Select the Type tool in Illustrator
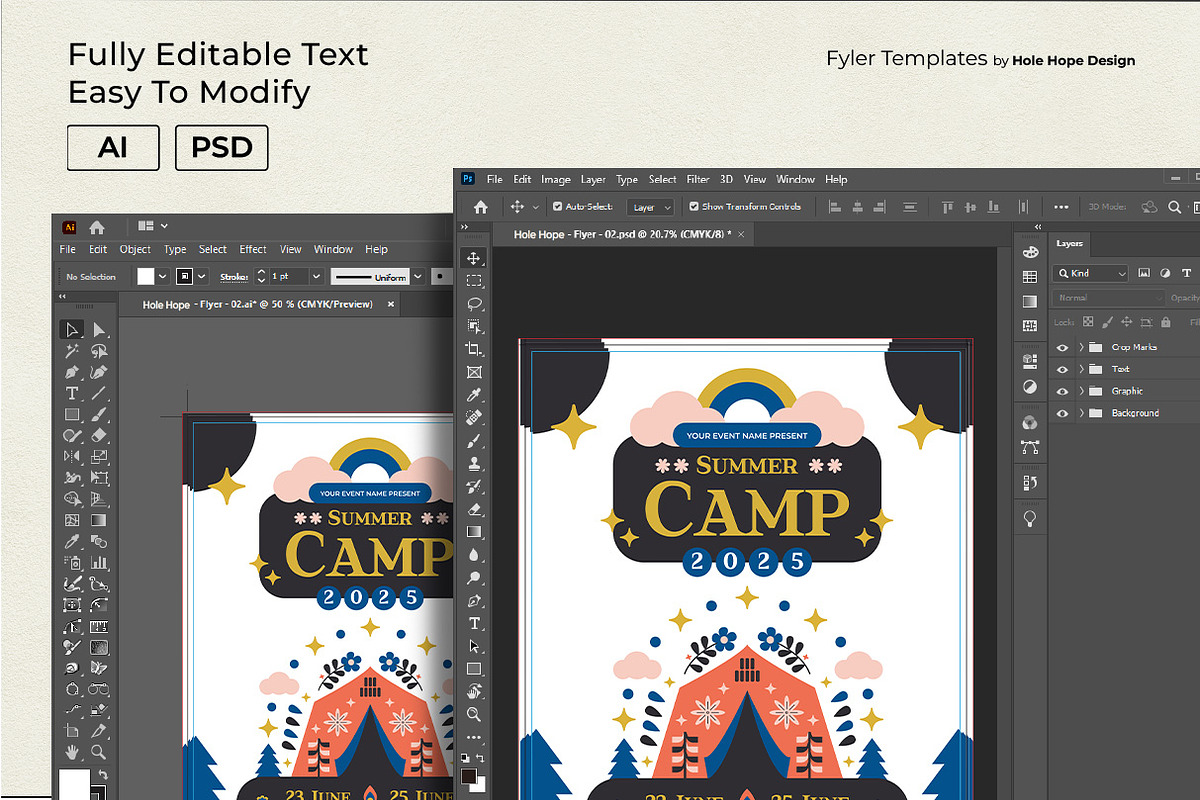1200x800 pixels. tap(72, 393)
